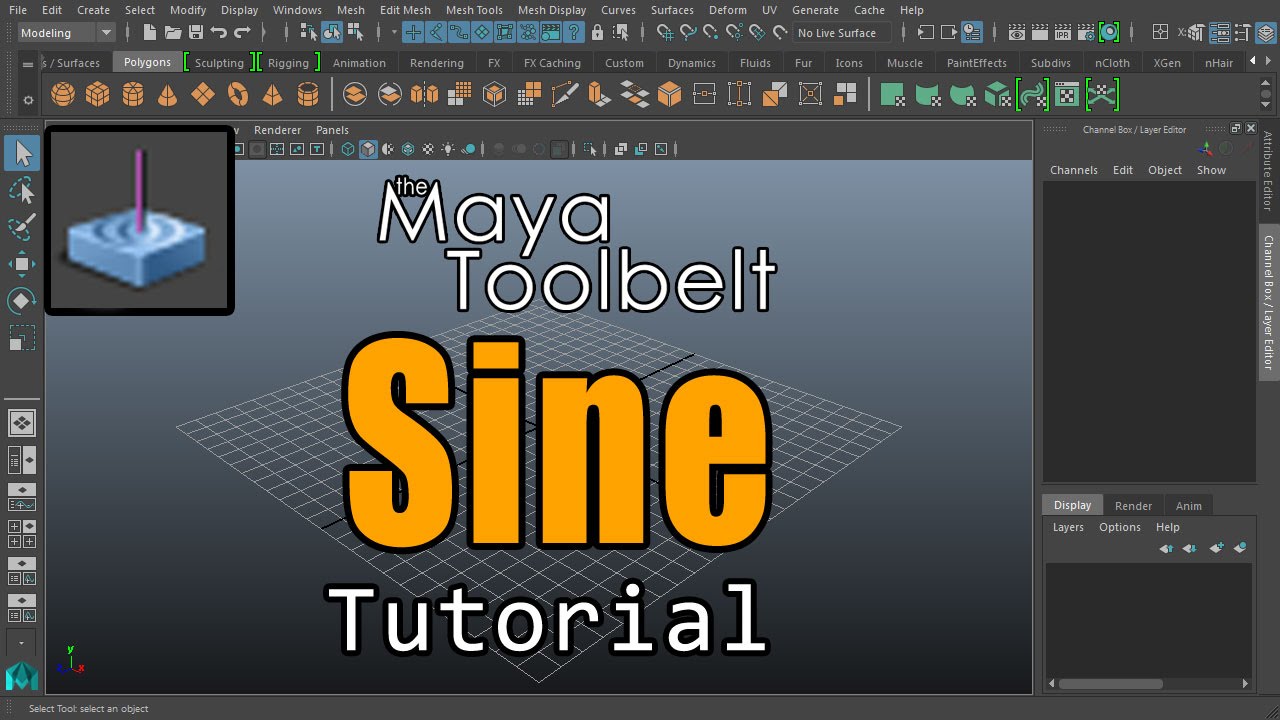This screenshot has height=720, width=1280.
Task: Create a polygon cube from shelf
Action: [97, 95]
